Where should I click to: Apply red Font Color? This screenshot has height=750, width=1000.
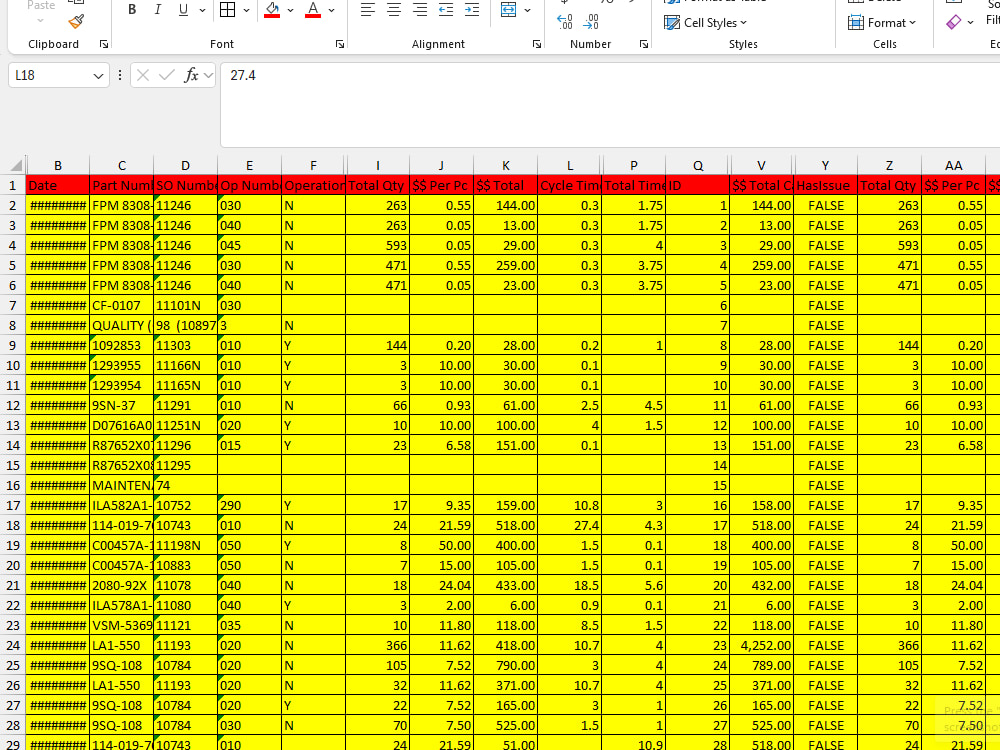(x=312, y=10)
